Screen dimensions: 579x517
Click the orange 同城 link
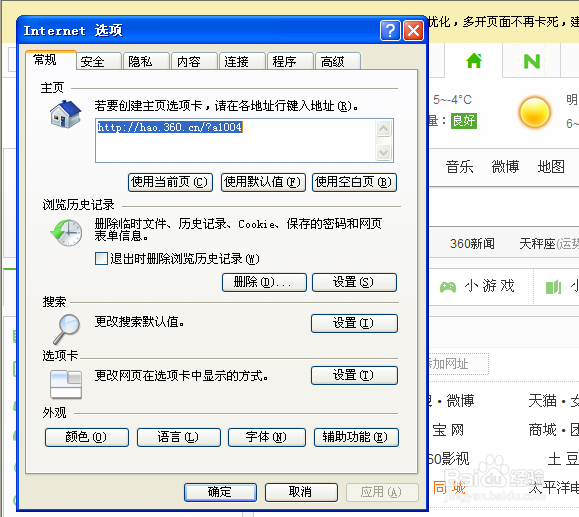[449, 488]
